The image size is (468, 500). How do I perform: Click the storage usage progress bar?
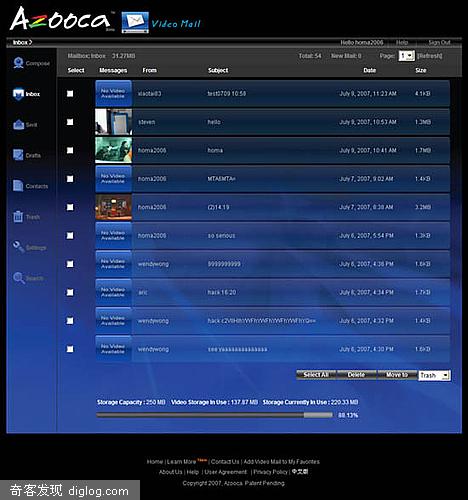click(x=214, y=415)
